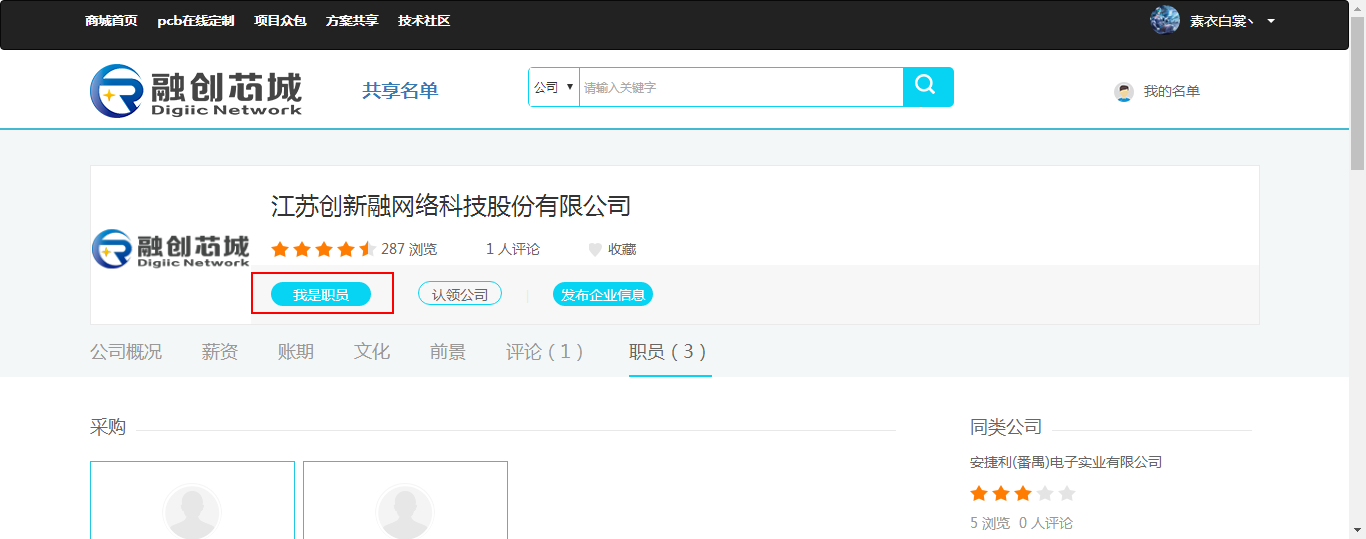Switch to the 文化 tab
1366x539 pixels.
coord(372,352)
